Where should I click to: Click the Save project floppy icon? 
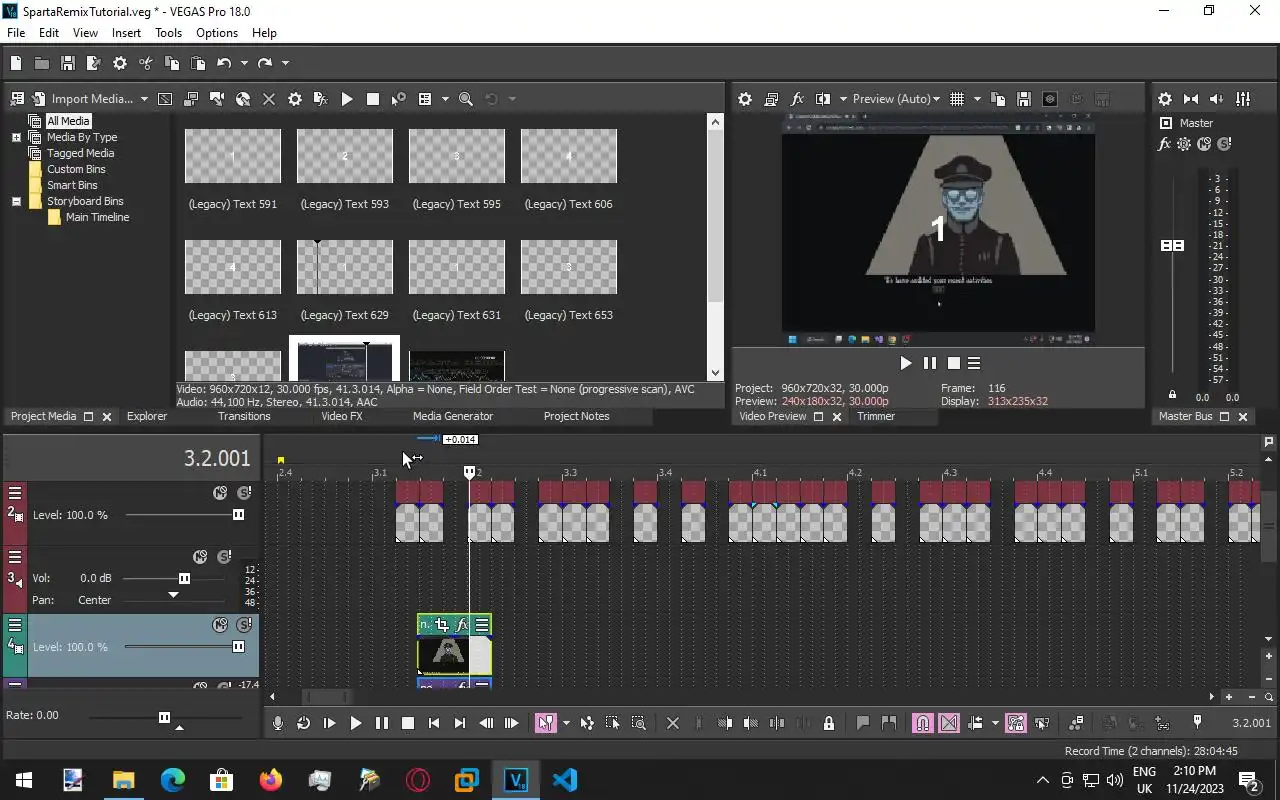pos(68,63)
